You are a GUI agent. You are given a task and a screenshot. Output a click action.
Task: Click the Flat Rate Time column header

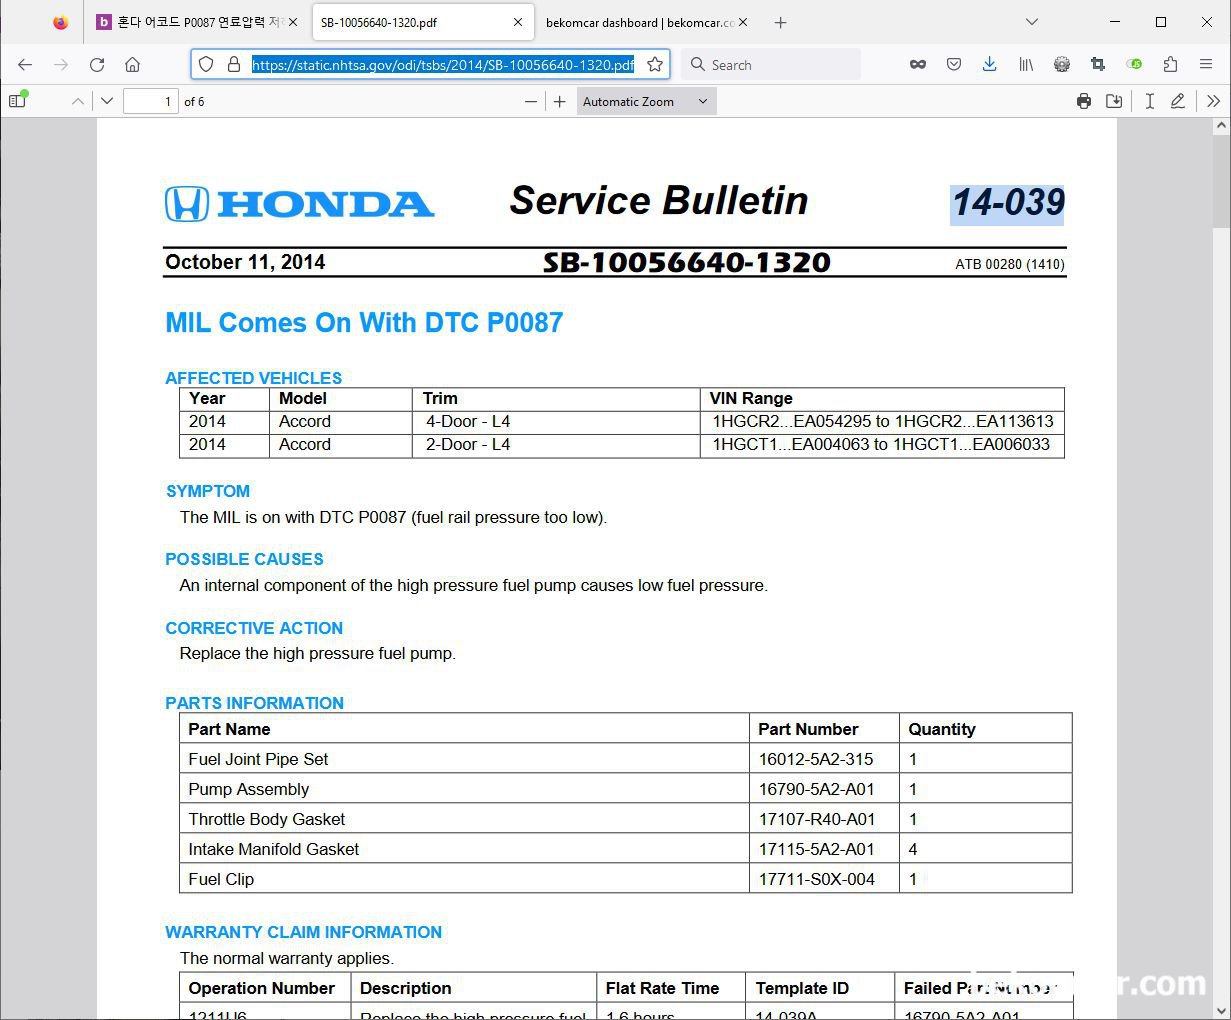(x=662, y=988)
